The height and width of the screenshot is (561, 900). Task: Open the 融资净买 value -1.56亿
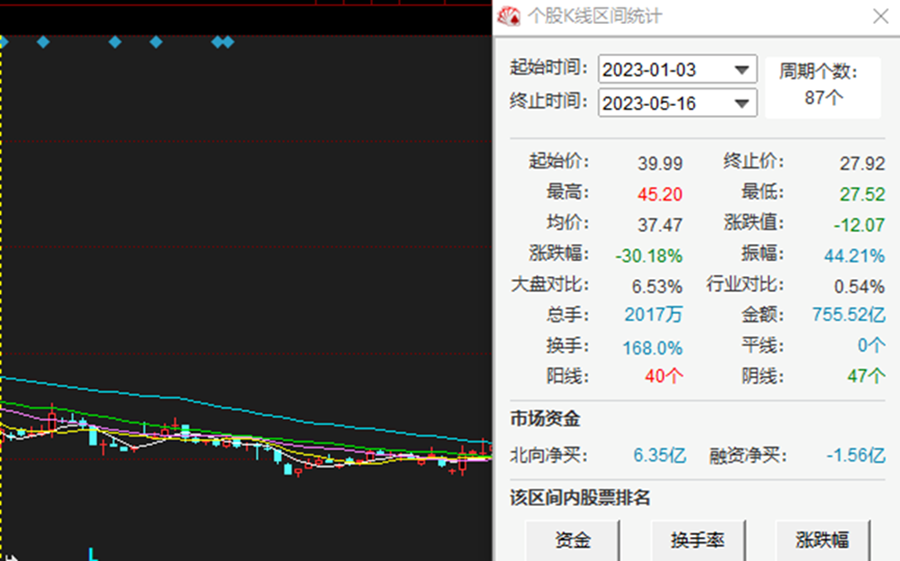coord(855,455)
